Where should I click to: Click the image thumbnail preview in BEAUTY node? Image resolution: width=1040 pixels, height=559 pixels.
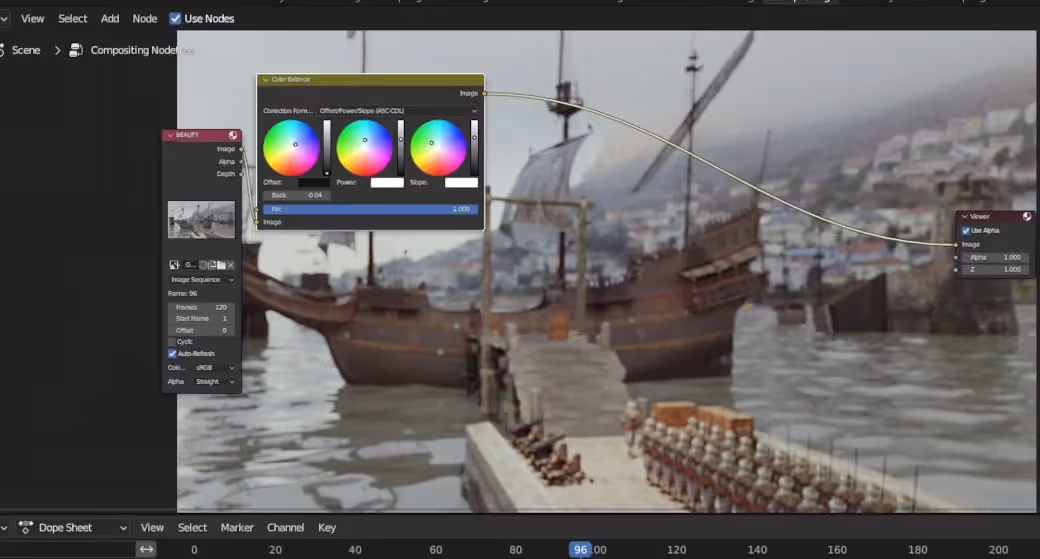pyautogui.click(x=201, y=219)
